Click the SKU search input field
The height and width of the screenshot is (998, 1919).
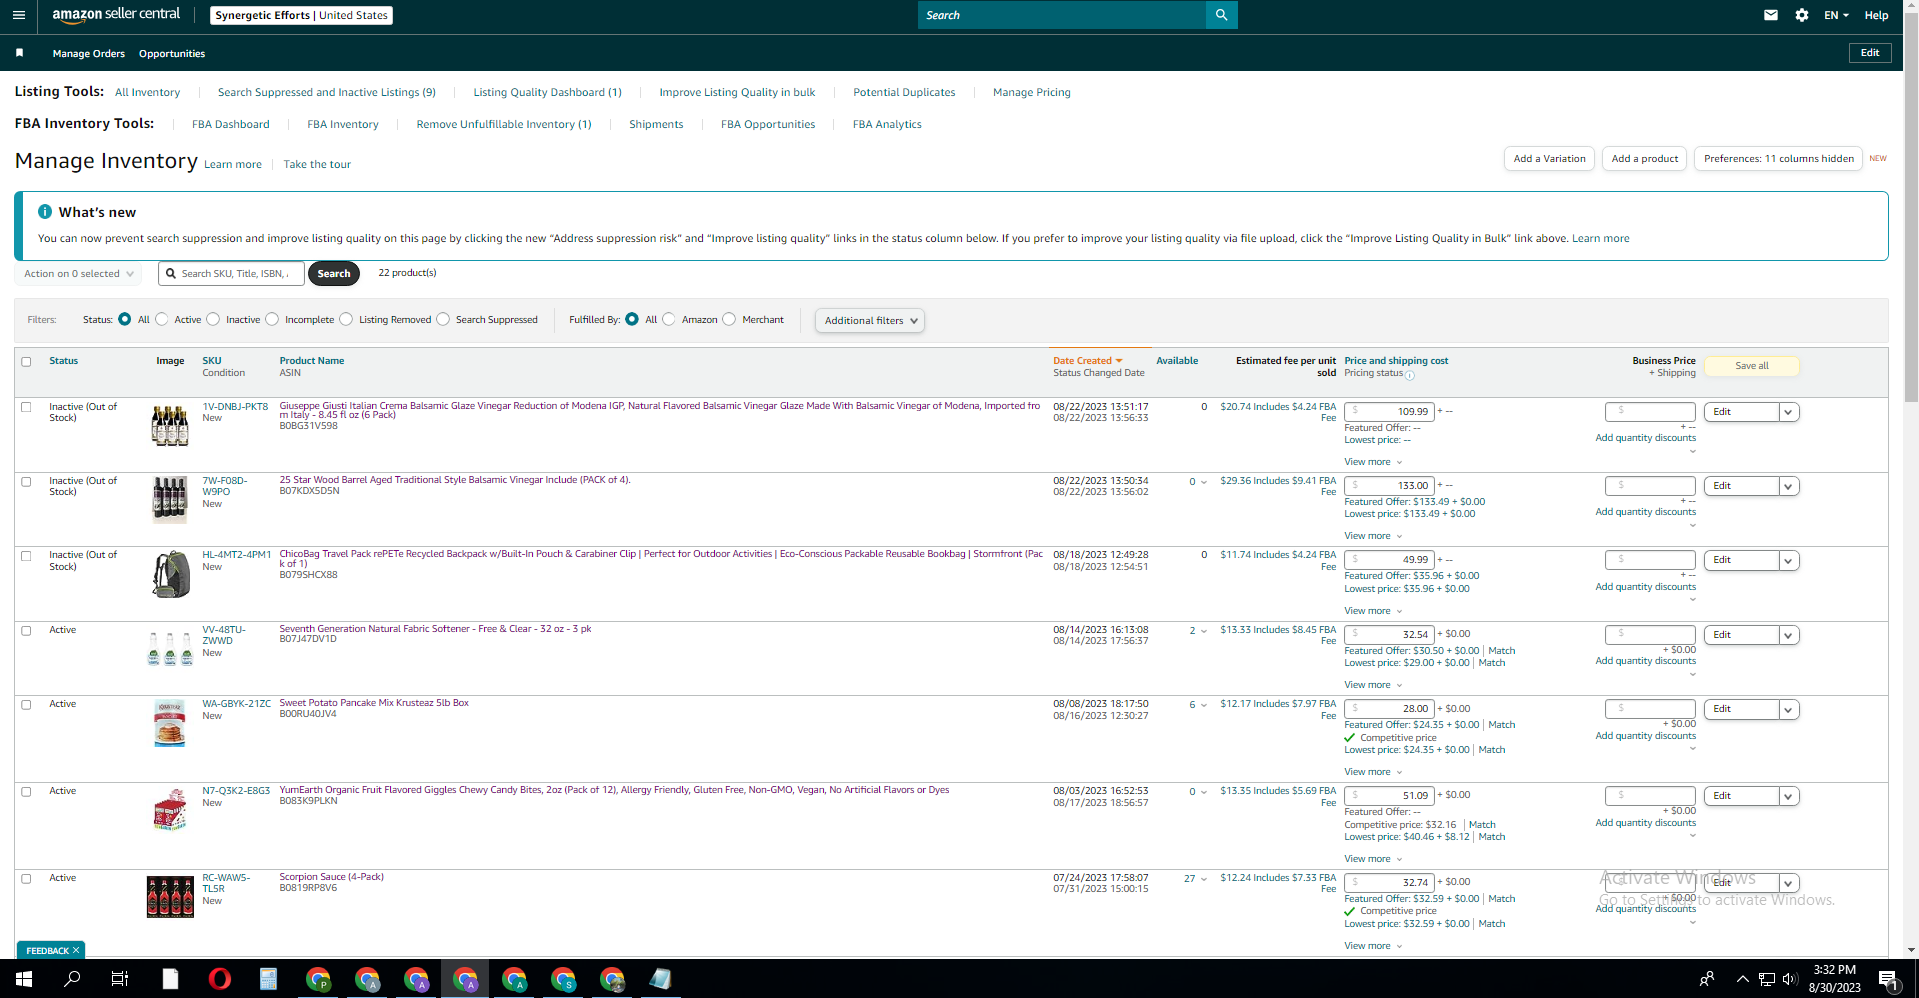(x=231, y=273)
